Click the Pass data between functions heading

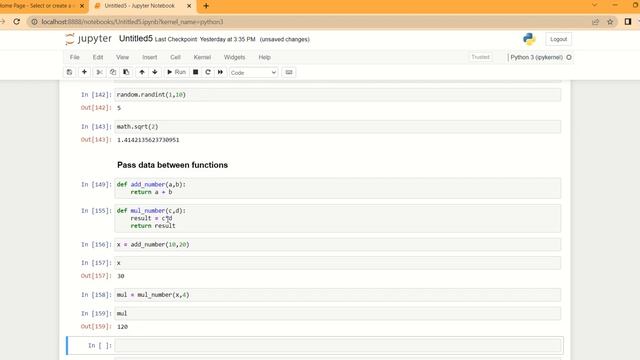point(172,165)
